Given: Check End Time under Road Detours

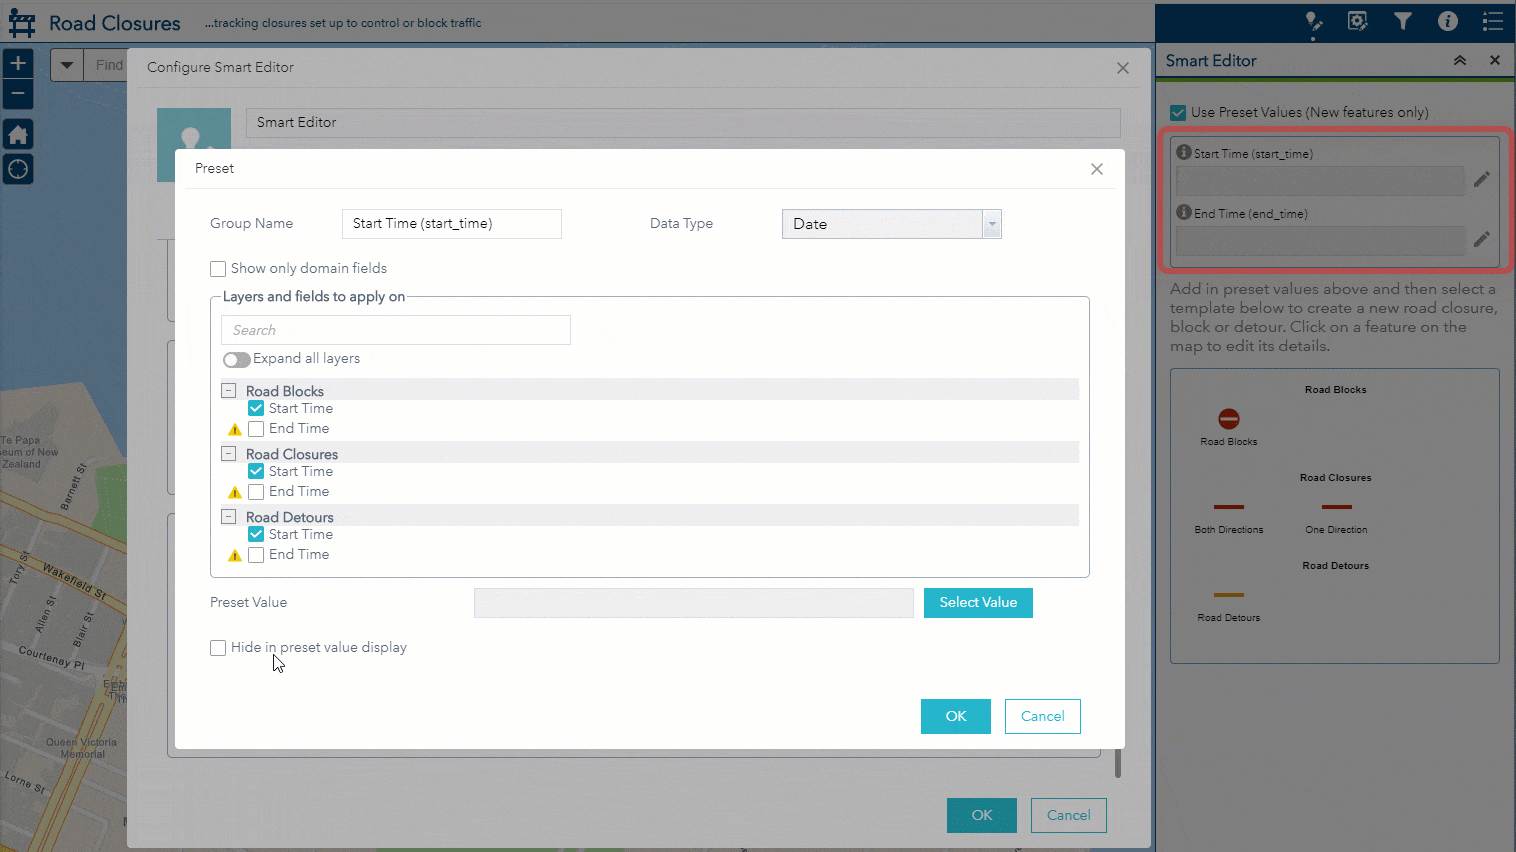Looking at the screenshot, I should pos(256,555).
